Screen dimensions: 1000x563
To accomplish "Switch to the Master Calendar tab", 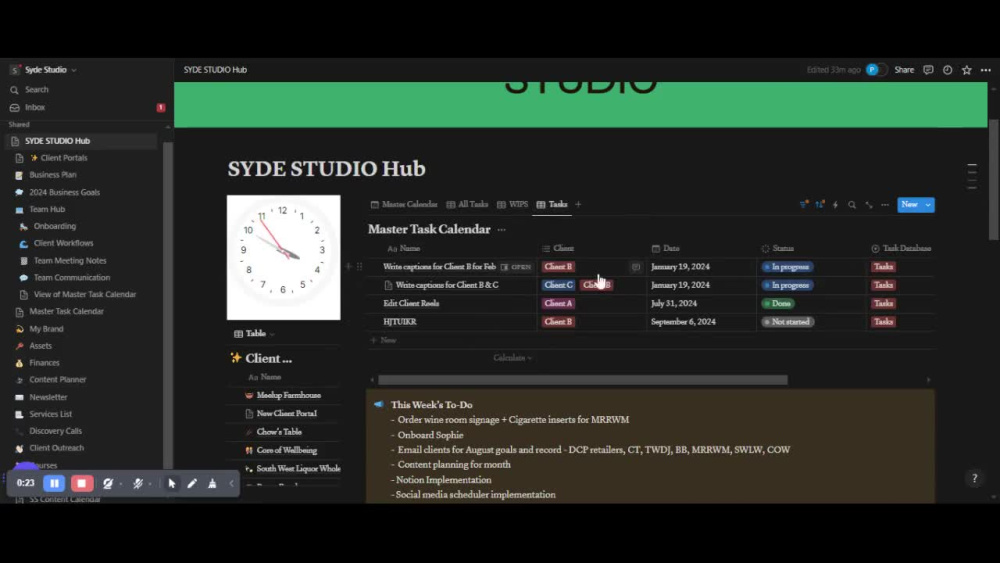I will 404,205.
